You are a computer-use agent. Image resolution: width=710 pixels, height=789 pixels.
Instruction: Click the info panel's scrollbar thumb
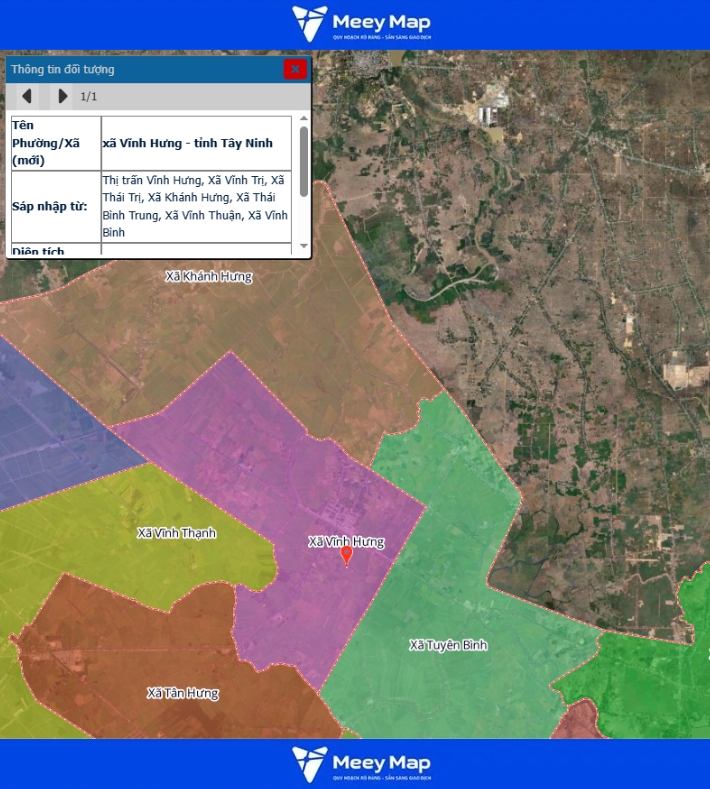click(304, 160)
